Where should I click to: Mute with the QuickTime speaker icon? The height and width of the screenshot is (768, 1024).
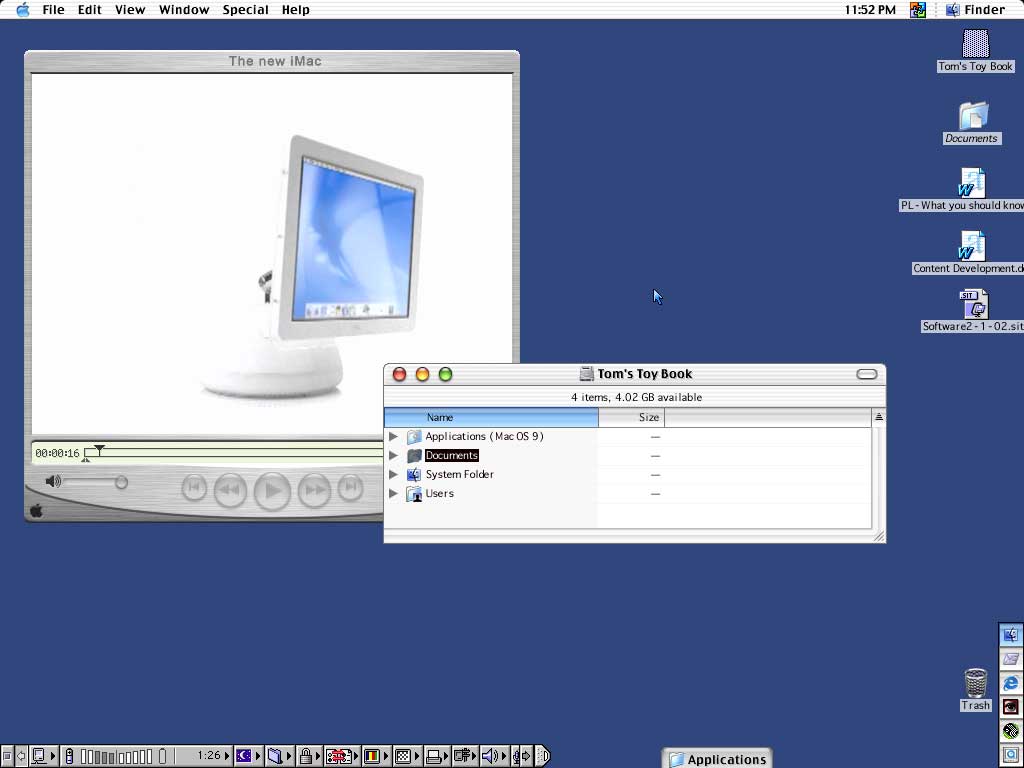pos(53,482)
